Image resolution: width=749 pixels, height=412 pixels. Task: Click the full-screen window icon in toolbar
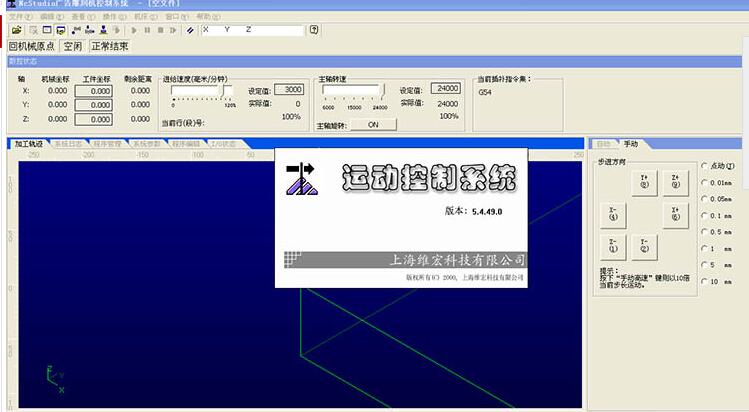(x=47, y=30)
